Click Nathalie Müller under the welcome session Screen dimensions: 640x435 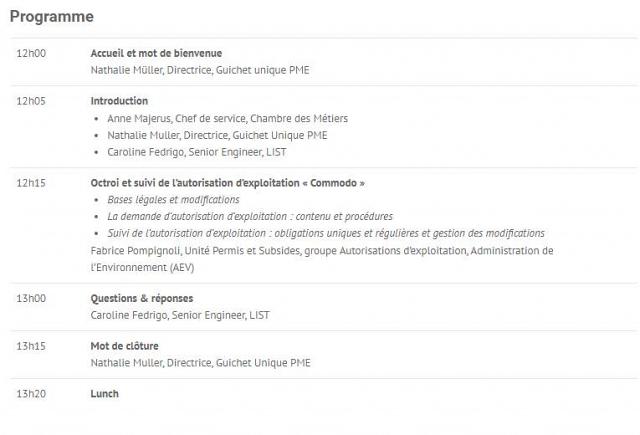200,70
